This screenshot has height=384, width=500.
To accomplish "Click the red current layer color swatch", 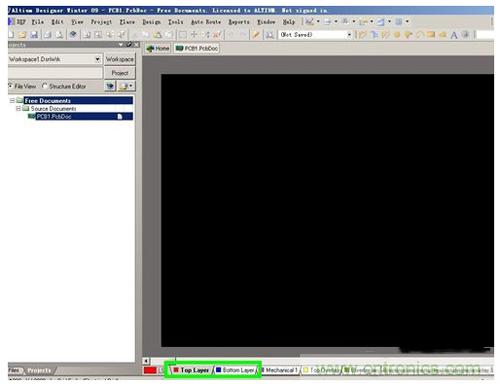I will point(150,370).
